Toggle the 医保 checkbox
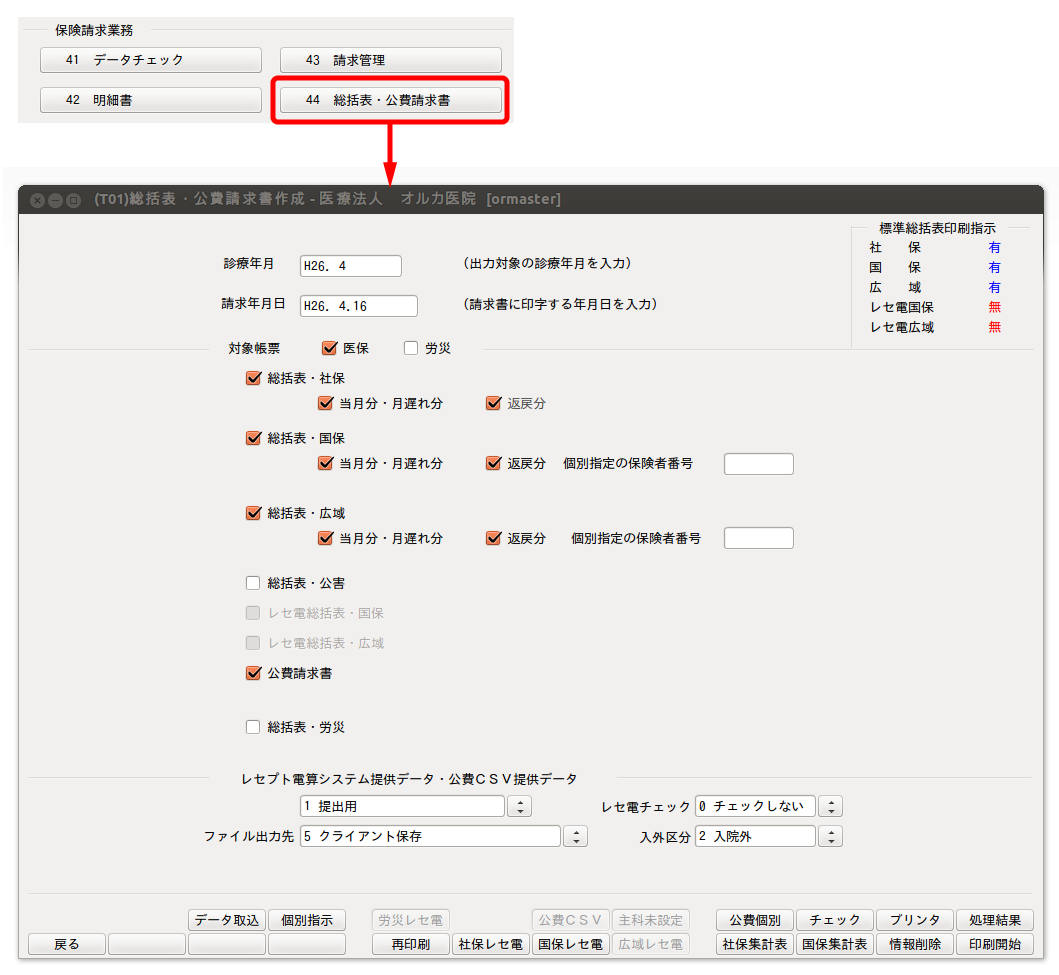1059x975 pixels. 330,348
